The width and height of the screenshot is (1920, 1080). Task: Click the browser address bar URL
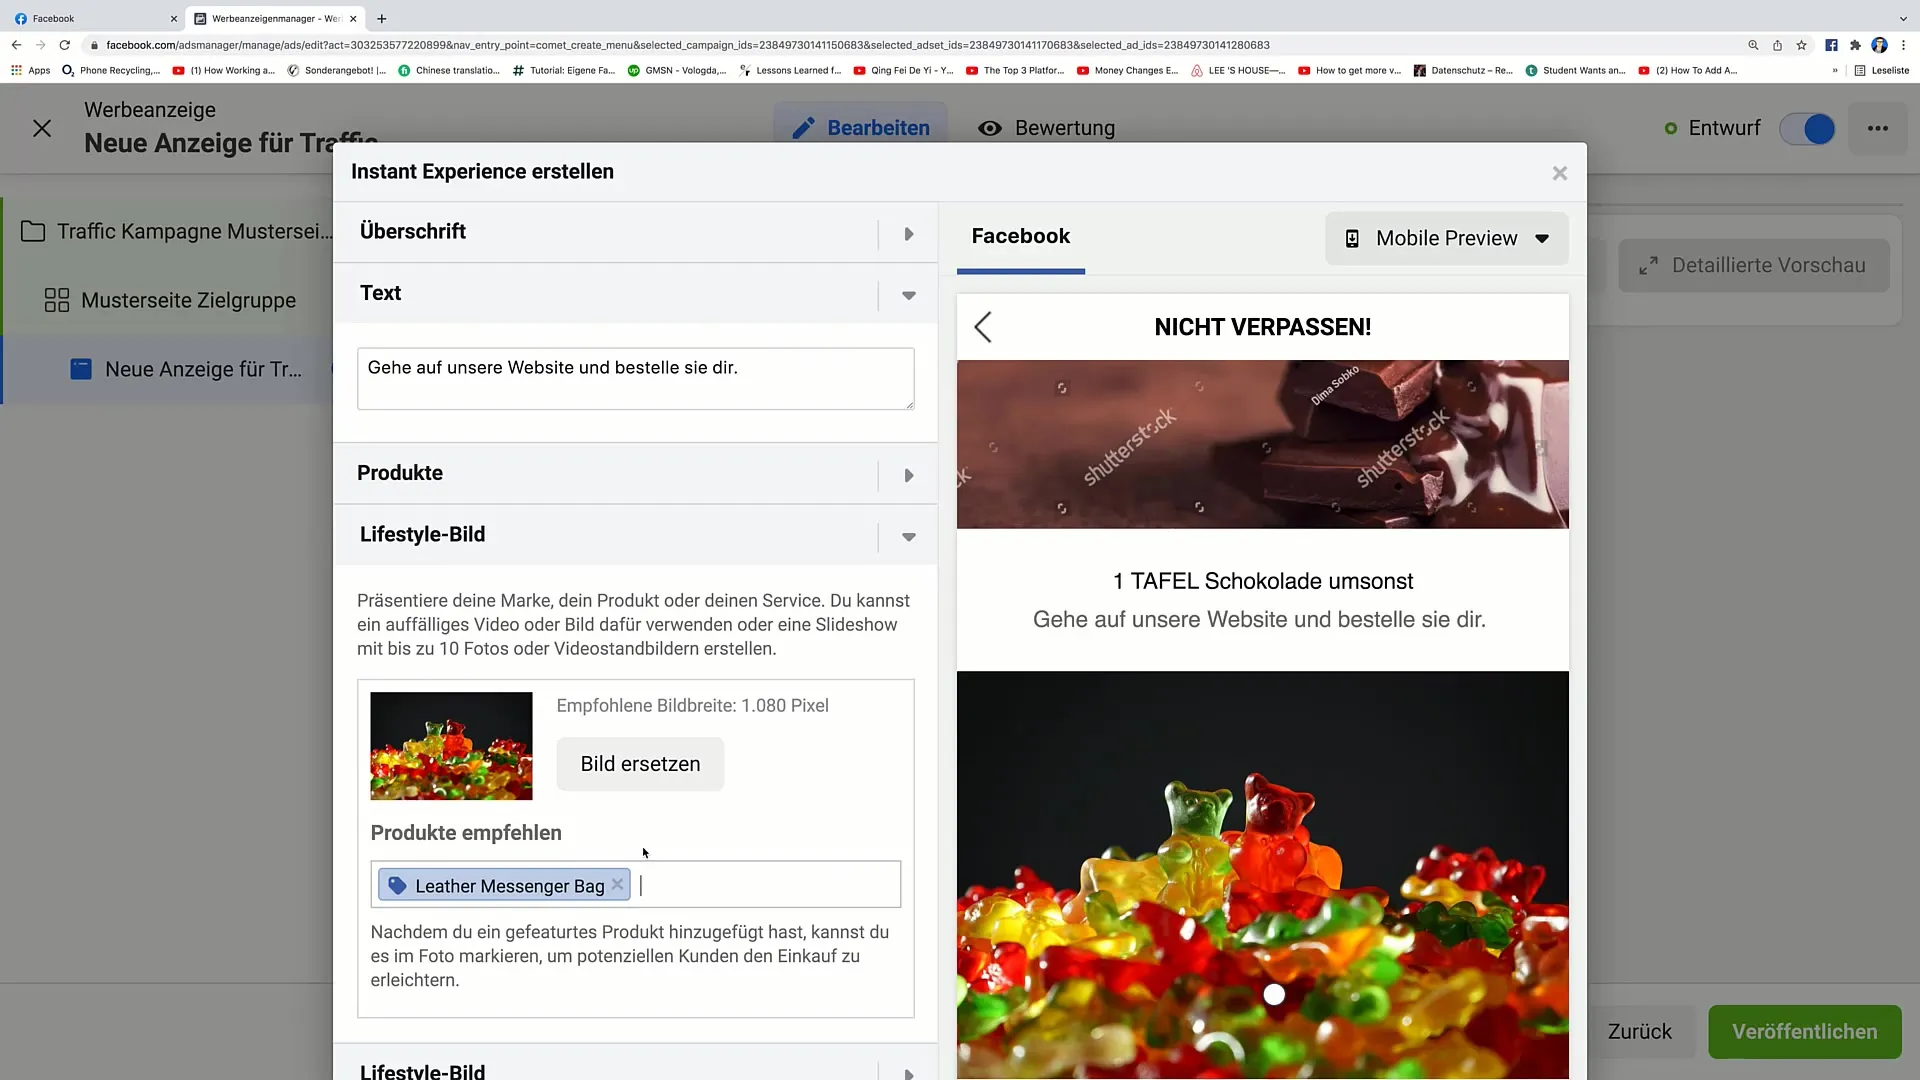[688, 45]
